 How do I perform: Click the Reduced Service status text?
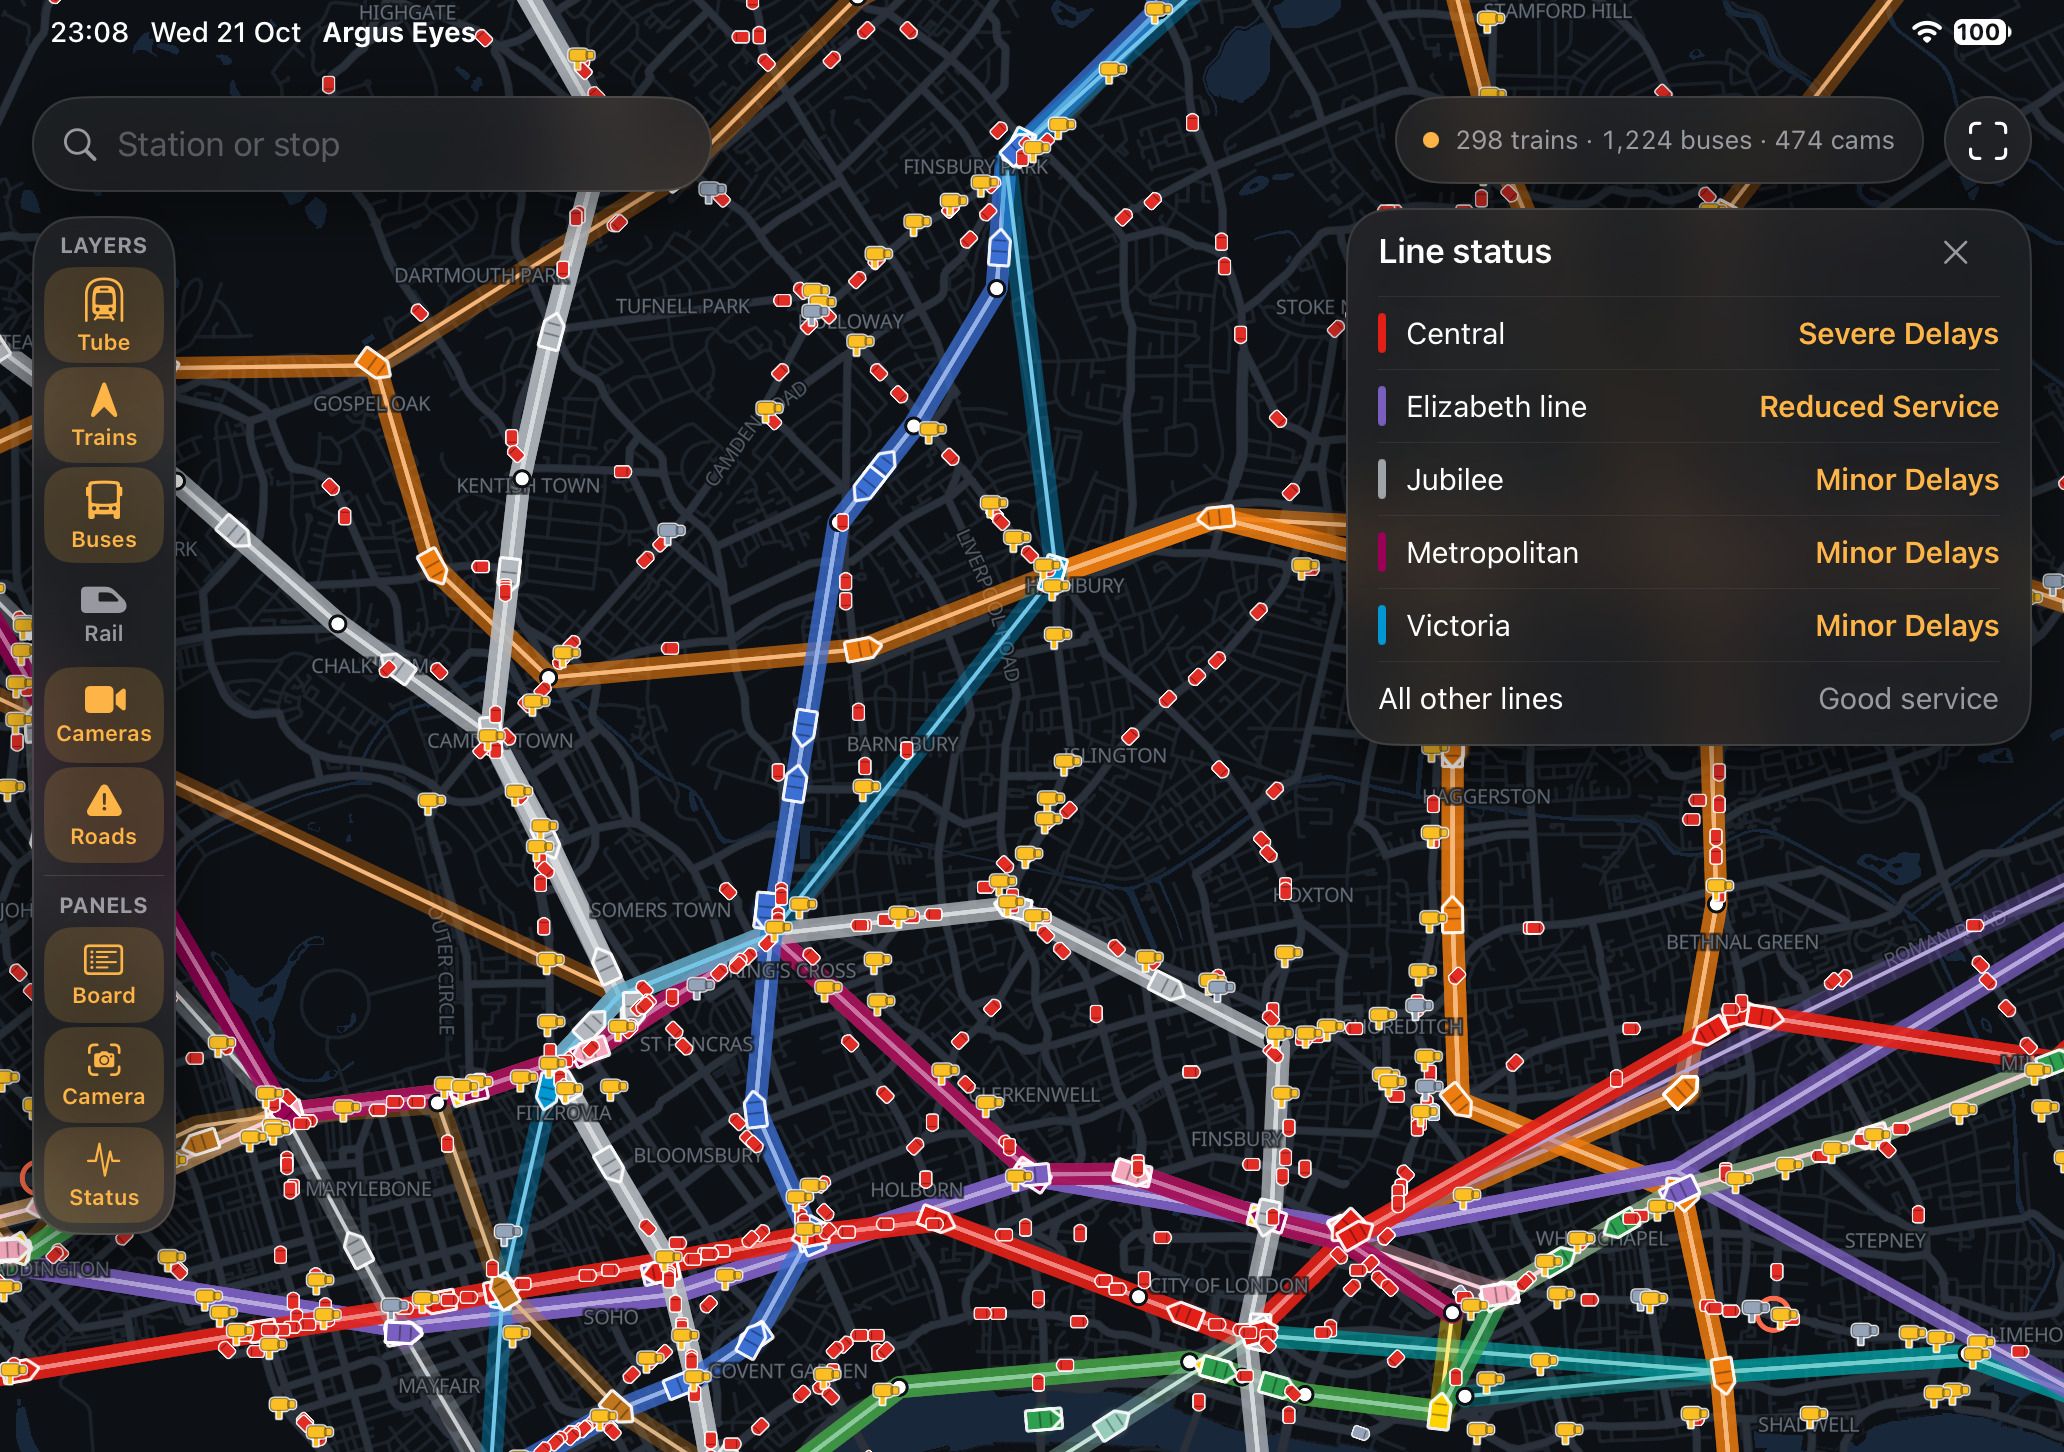(x=1879, y=406)
